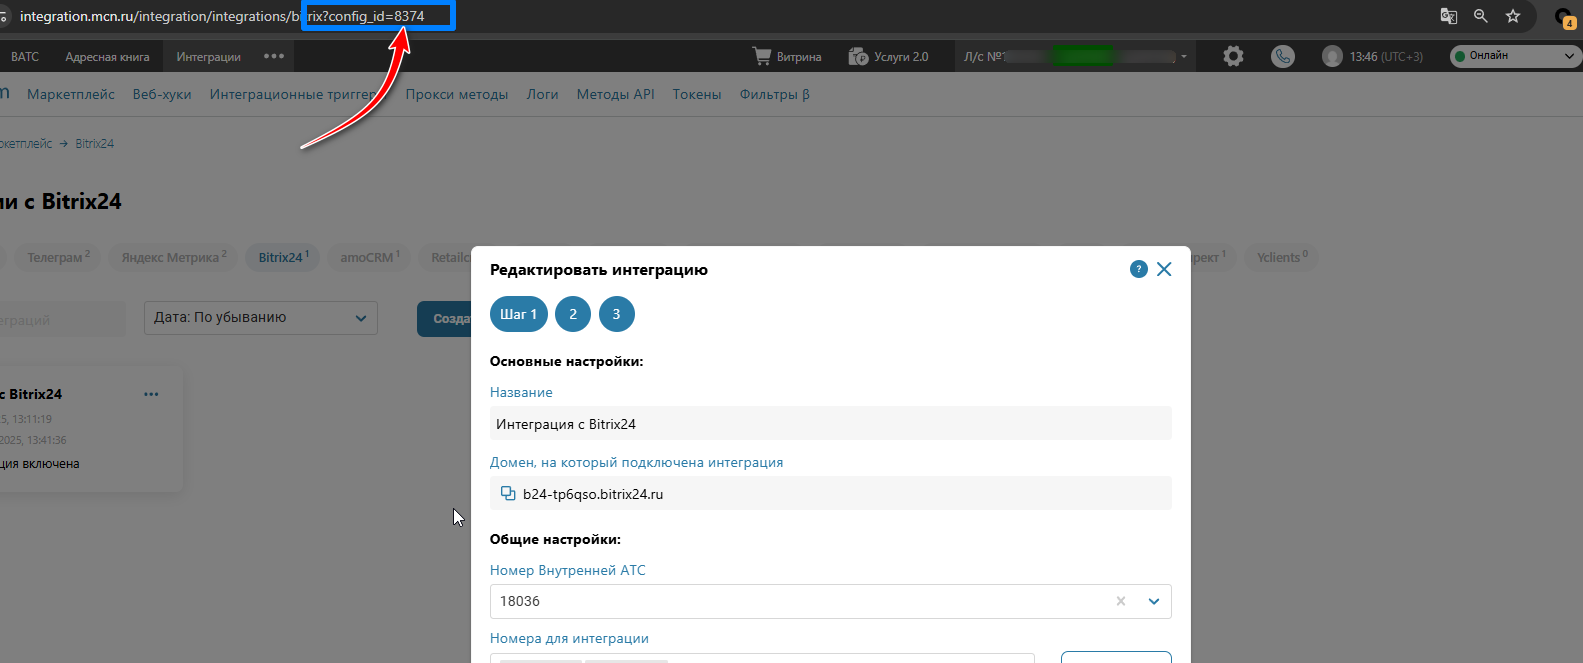
Task: Go to step 3 of the wizard
Action: click(616, 314)
